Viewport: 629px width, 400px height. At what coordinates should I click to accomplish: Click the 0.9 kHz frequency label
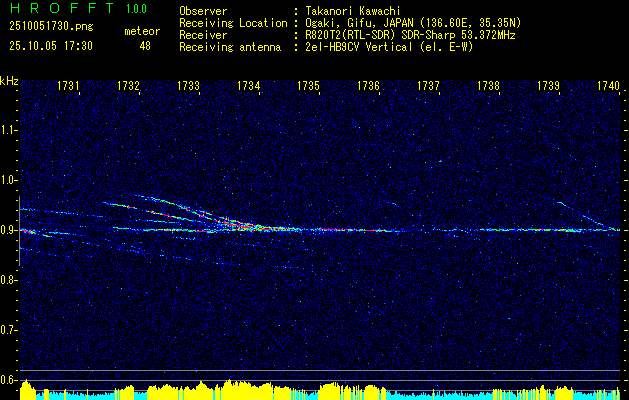point(9,230)
